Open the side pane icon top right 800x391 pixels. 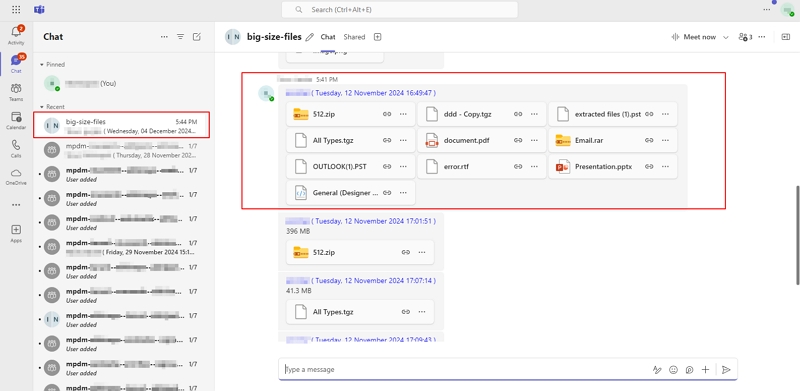[x=786, y=37]
